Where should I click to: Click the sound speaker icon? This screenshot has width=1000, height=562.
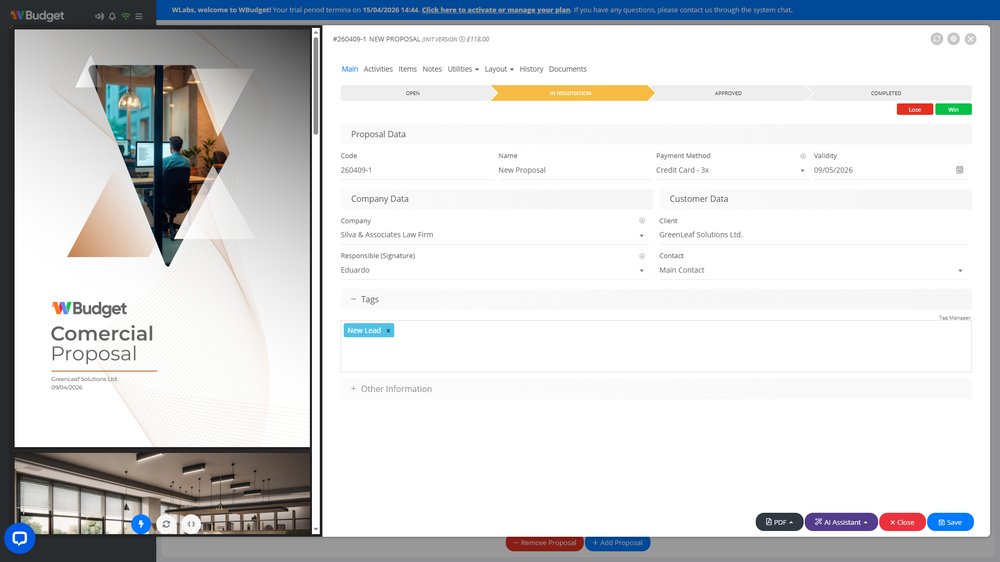coord(99,16)
